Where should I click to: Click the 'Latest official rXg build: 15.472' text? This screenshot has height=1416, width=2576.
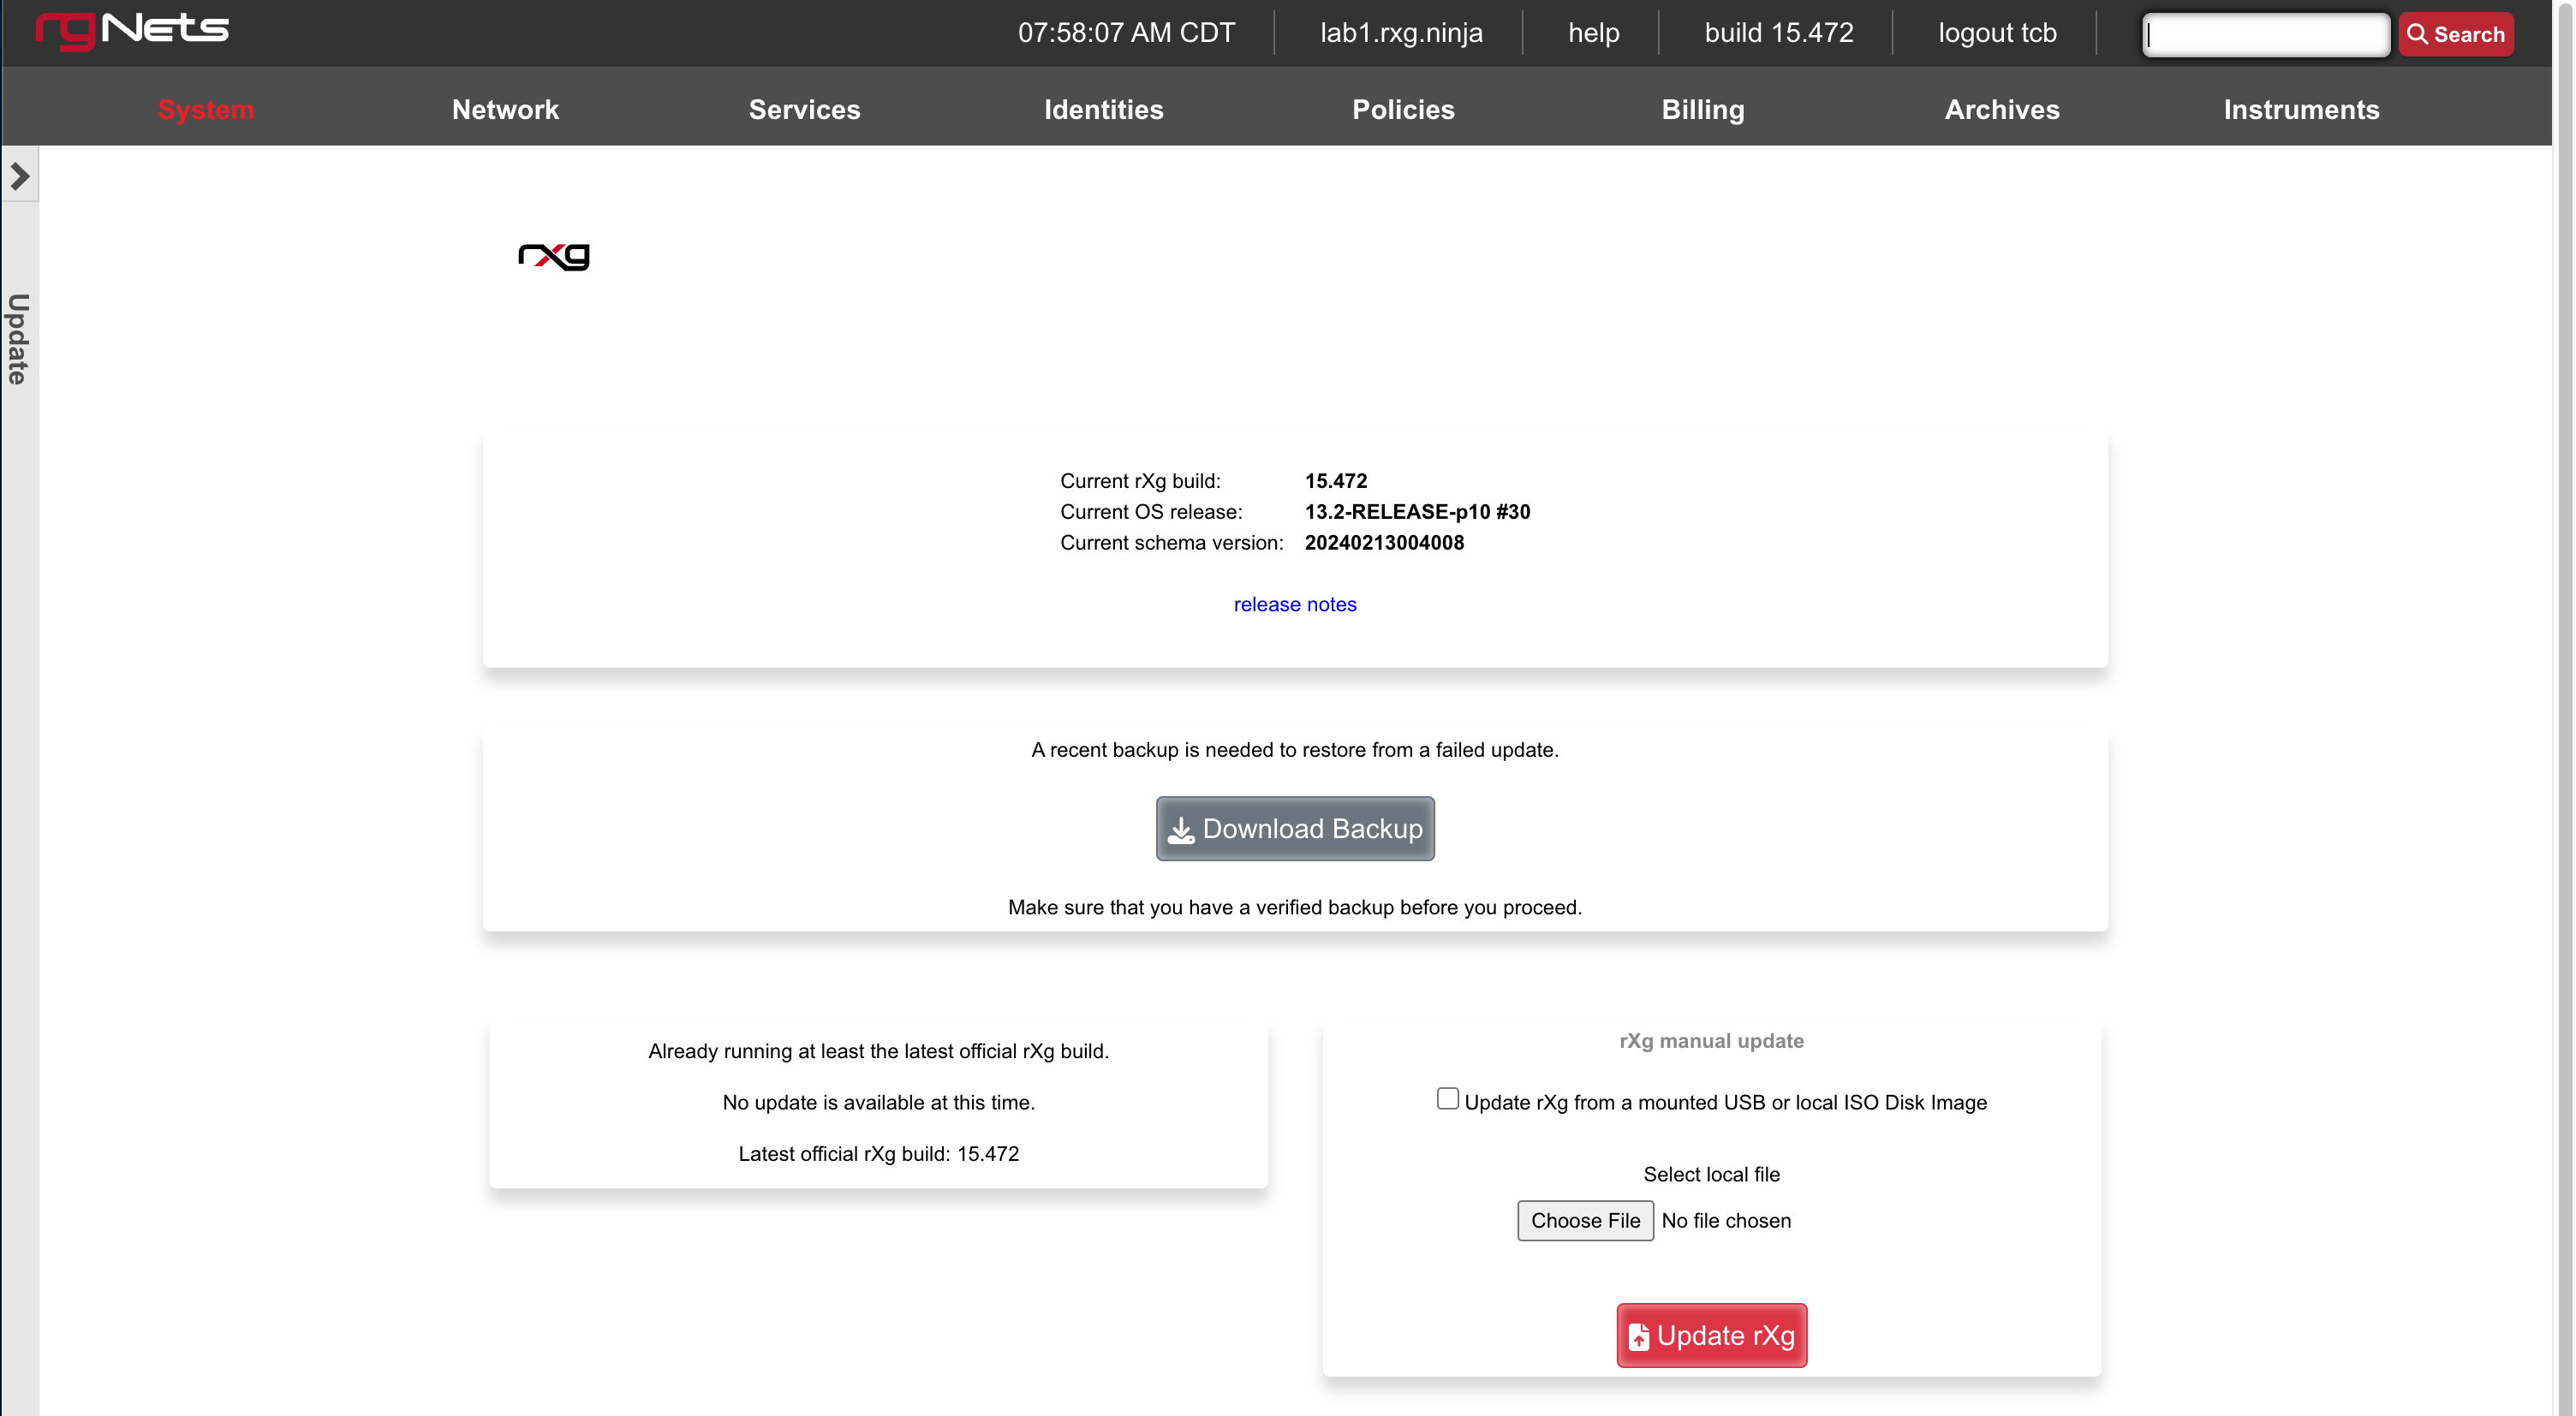(x=878, y=1154)
